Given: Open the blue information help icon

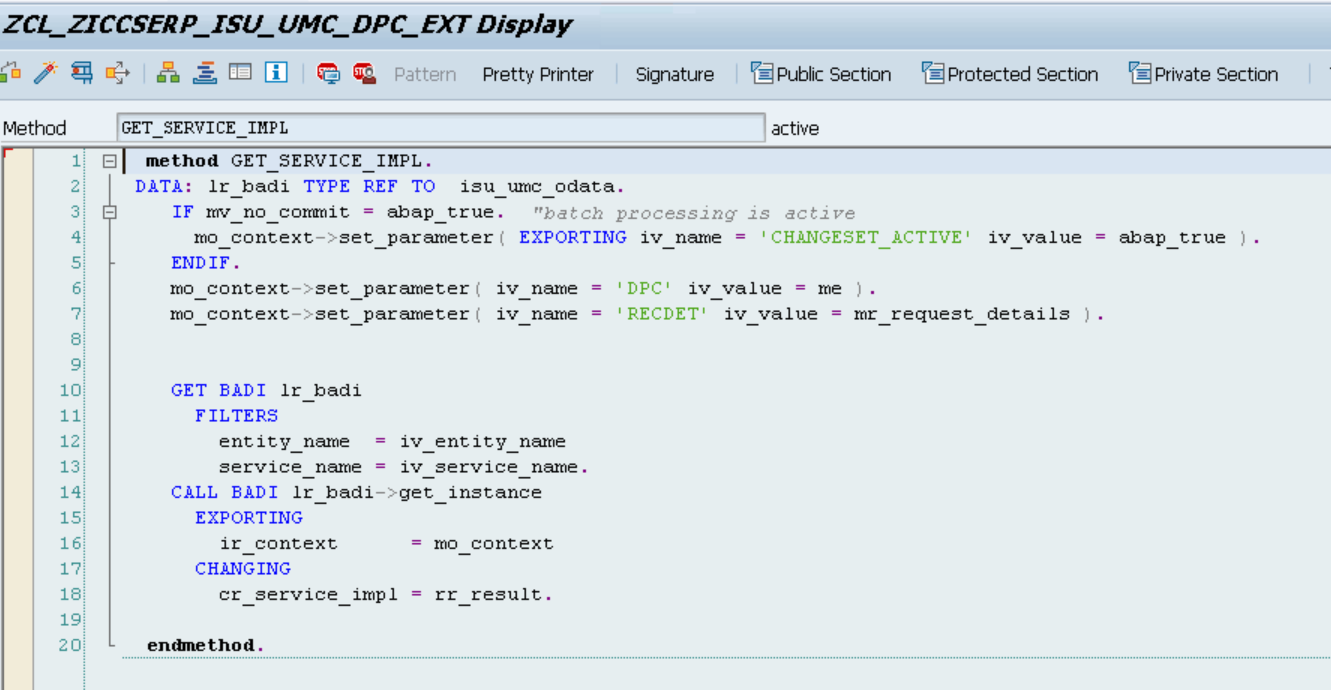Looking at the screenshot, I should 276,73.
